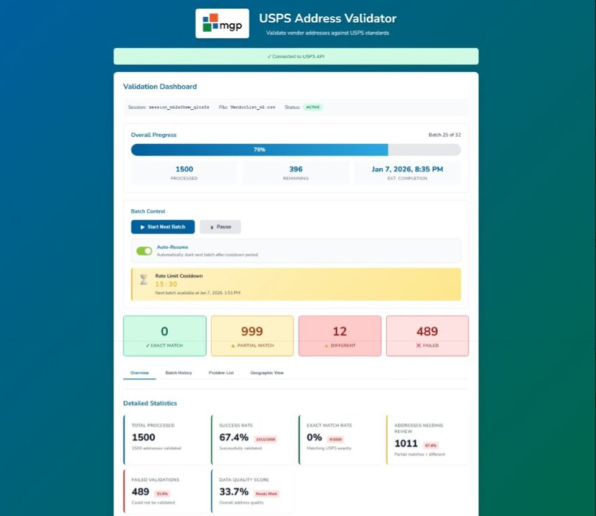Open the Batch History tab
This screenshot has height=516, width=596.
179,373
